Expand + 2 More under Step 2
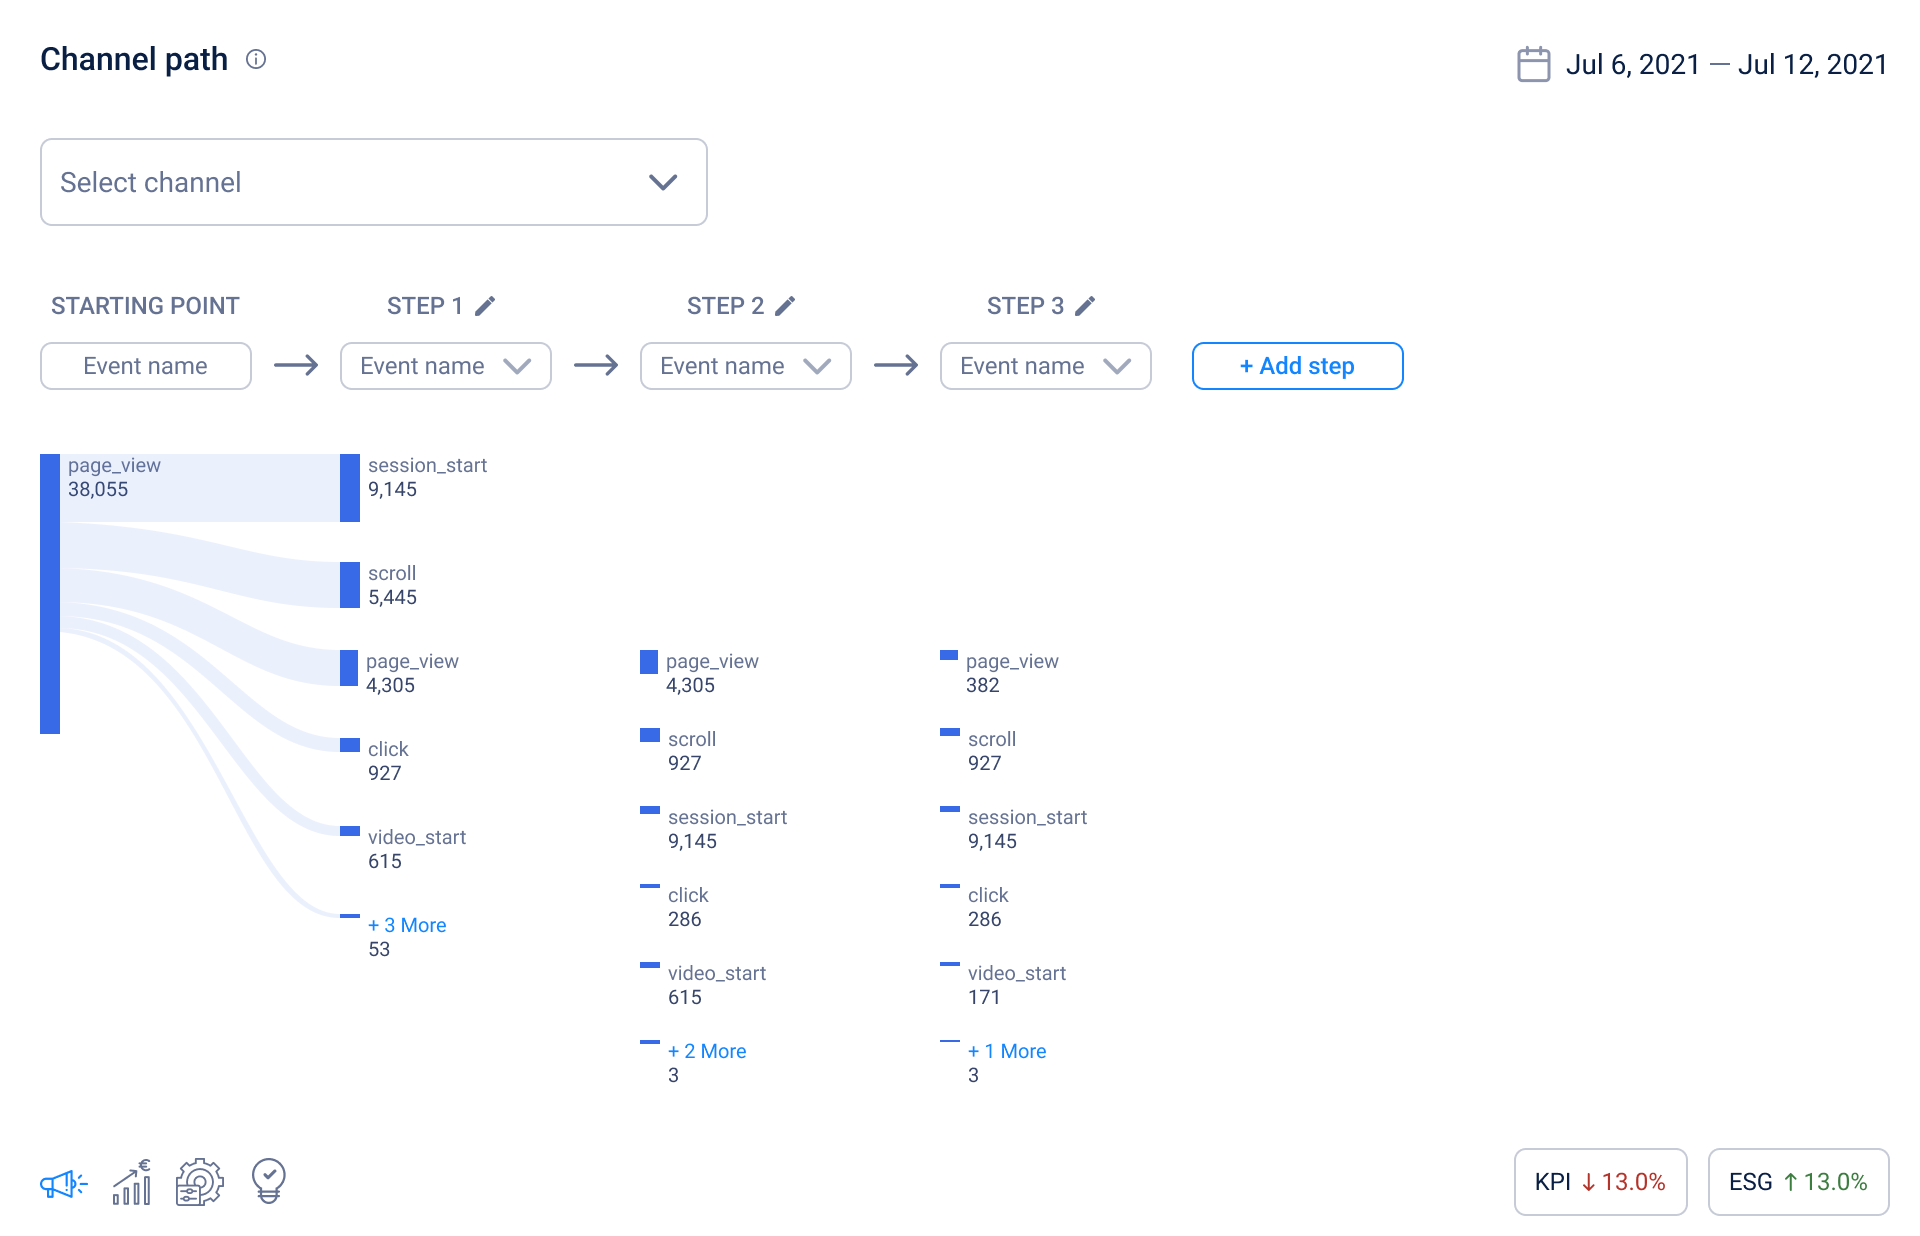1920x1236 pixels. 707,1051
